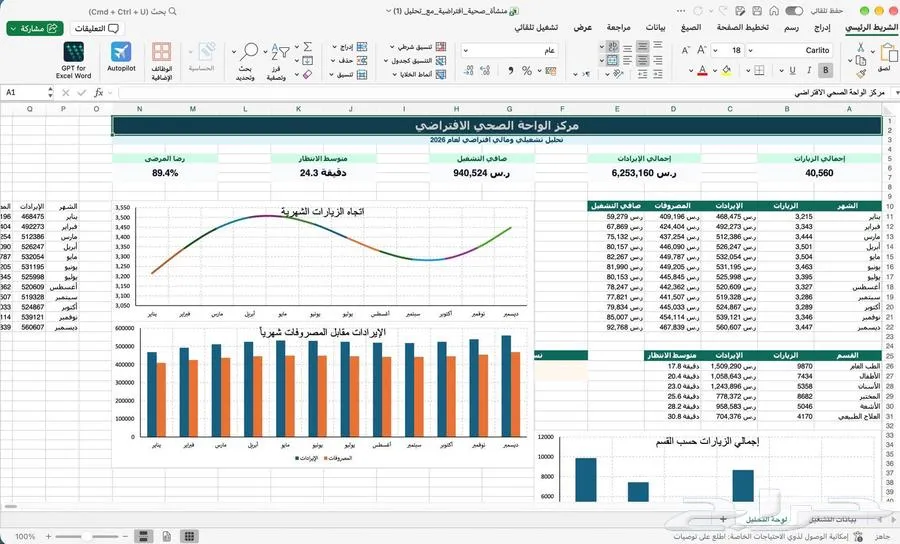Click the Save disk icon in title bar
This screenshot has width=900, height=544.
click(x=757, y=11)
